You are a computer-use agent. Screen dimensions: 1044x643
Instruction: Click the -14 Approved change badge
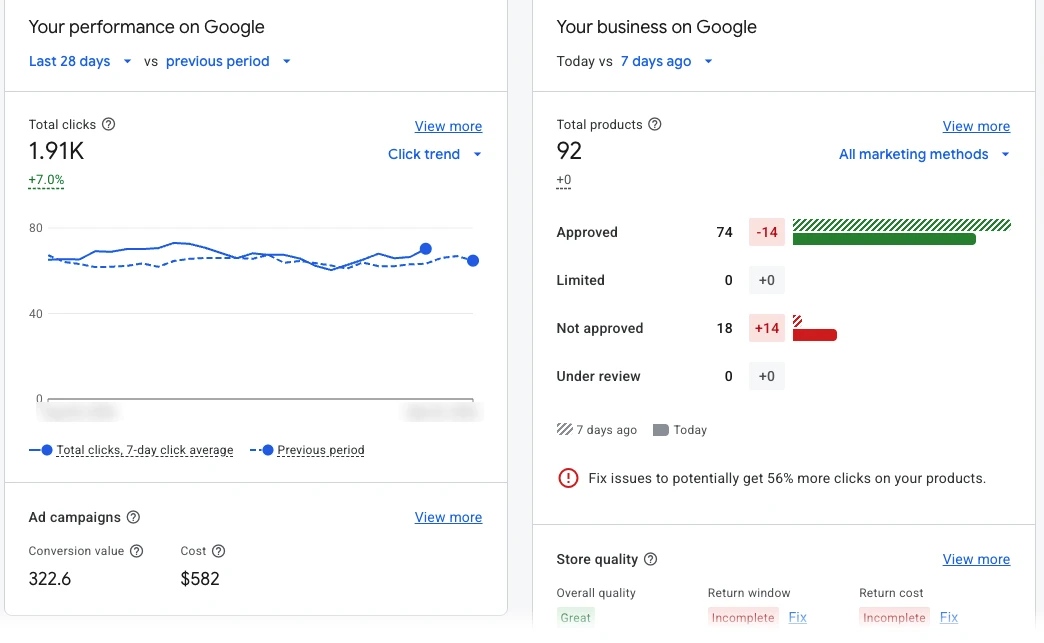pos(767,232)
